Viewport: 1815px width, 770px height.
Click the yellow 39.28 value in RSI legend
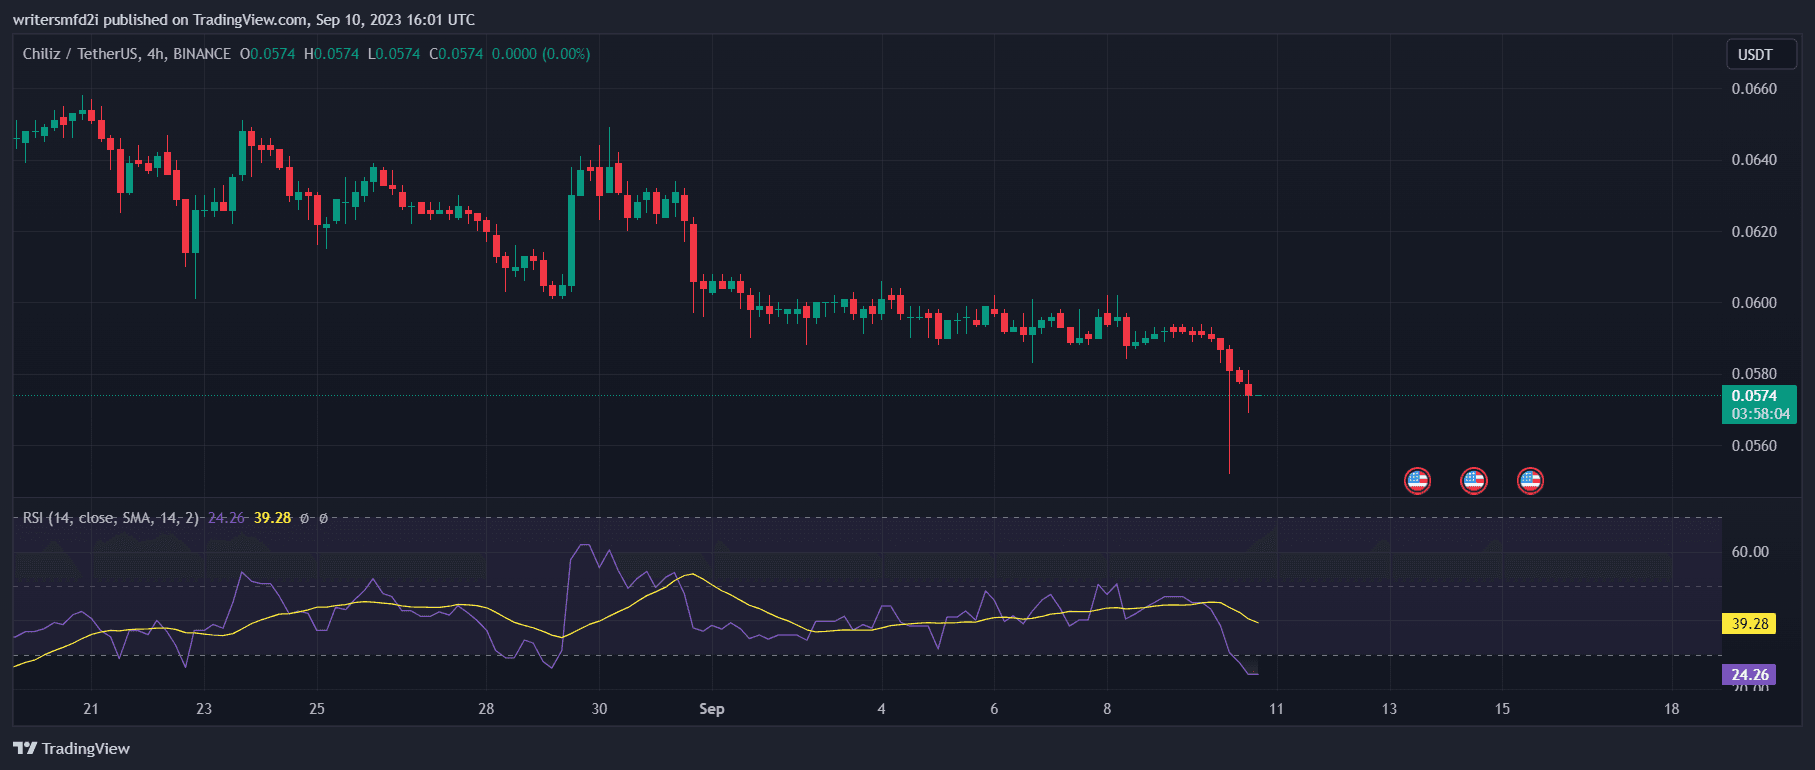(272, 518)
